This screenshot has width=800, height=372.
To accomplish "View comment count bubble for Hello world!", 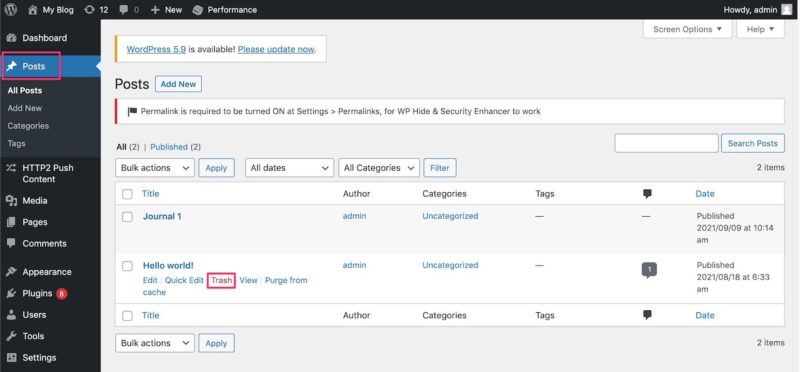I will pos(649,270).
